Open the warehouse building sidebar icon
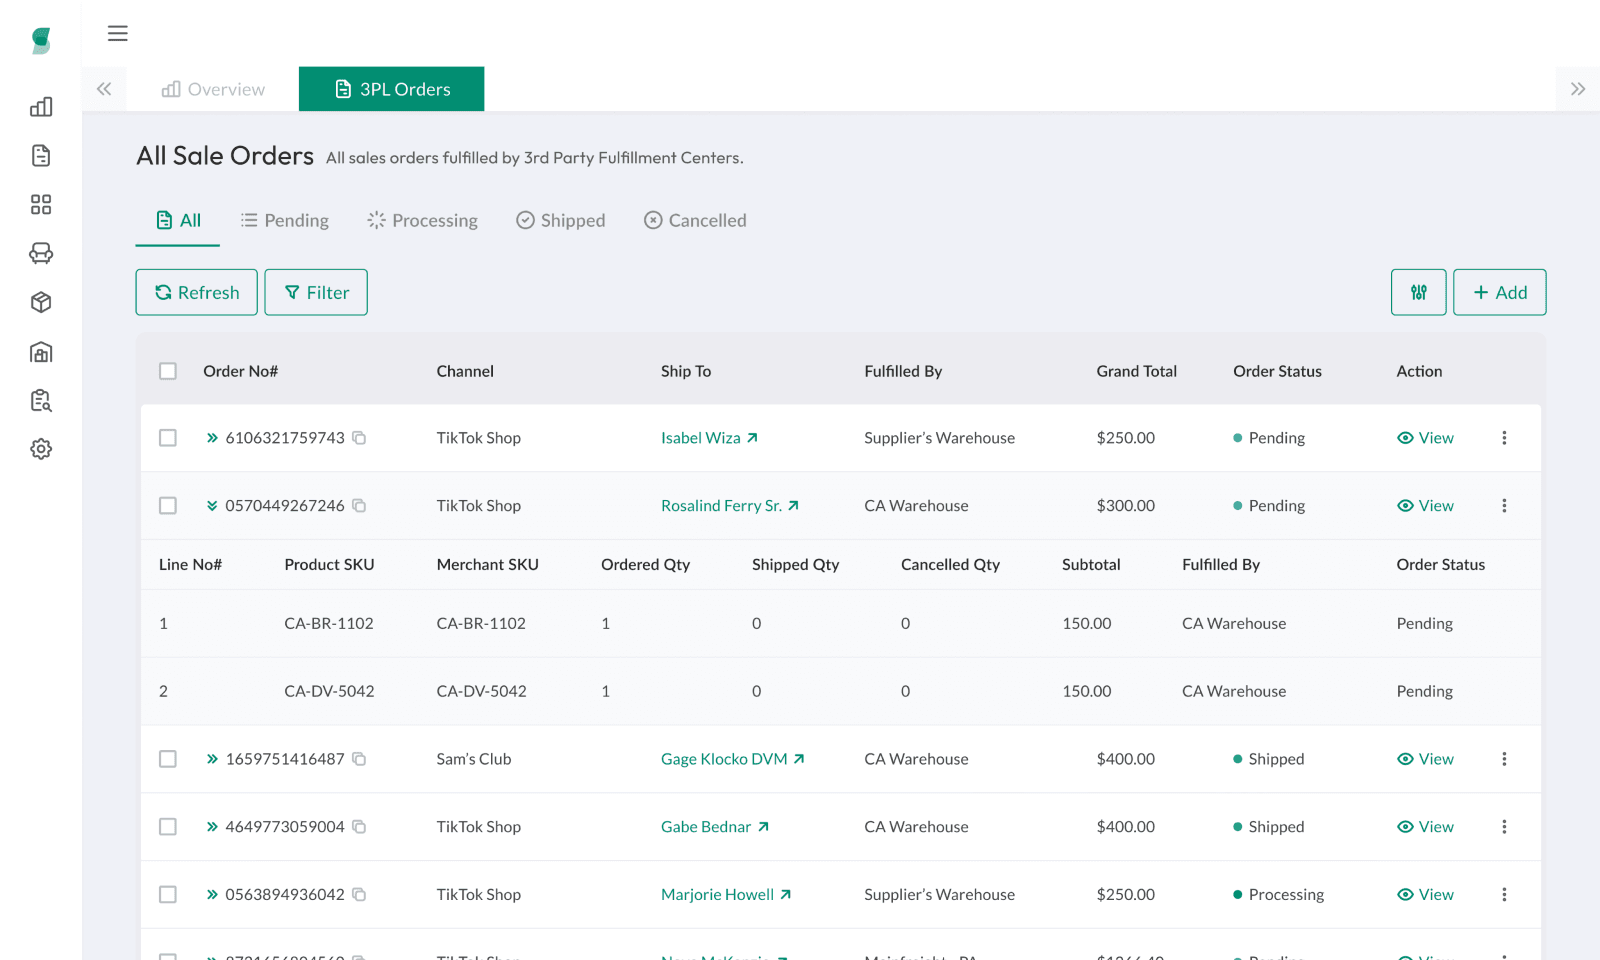This screenshot has height=960, width=1600. click(41, 352)
